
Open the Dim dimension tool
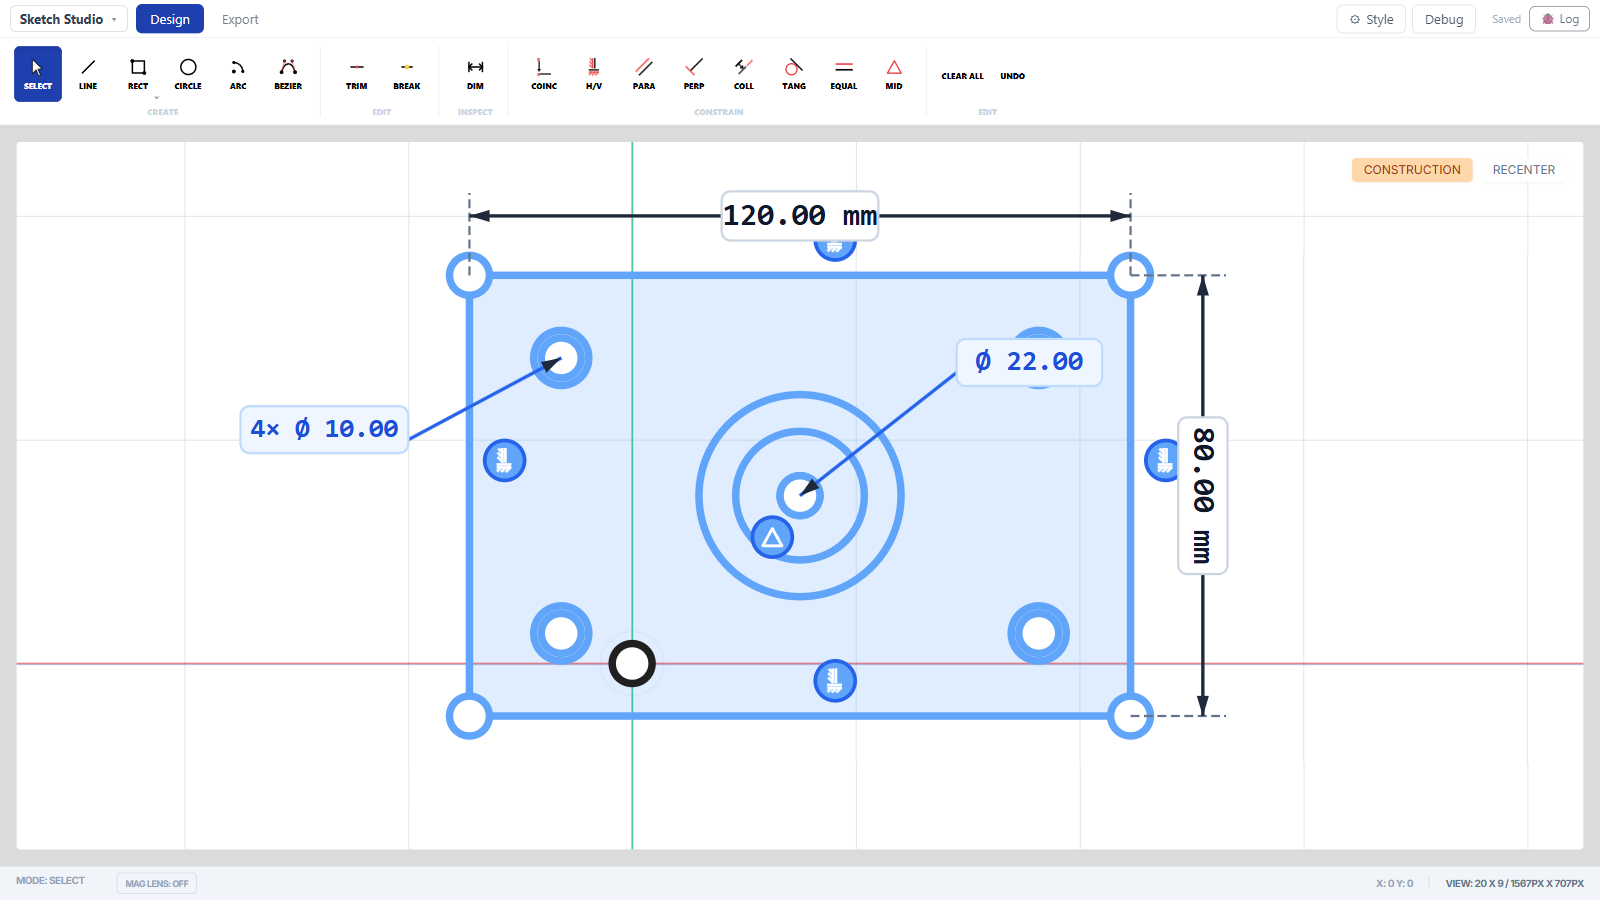point(475,74)
